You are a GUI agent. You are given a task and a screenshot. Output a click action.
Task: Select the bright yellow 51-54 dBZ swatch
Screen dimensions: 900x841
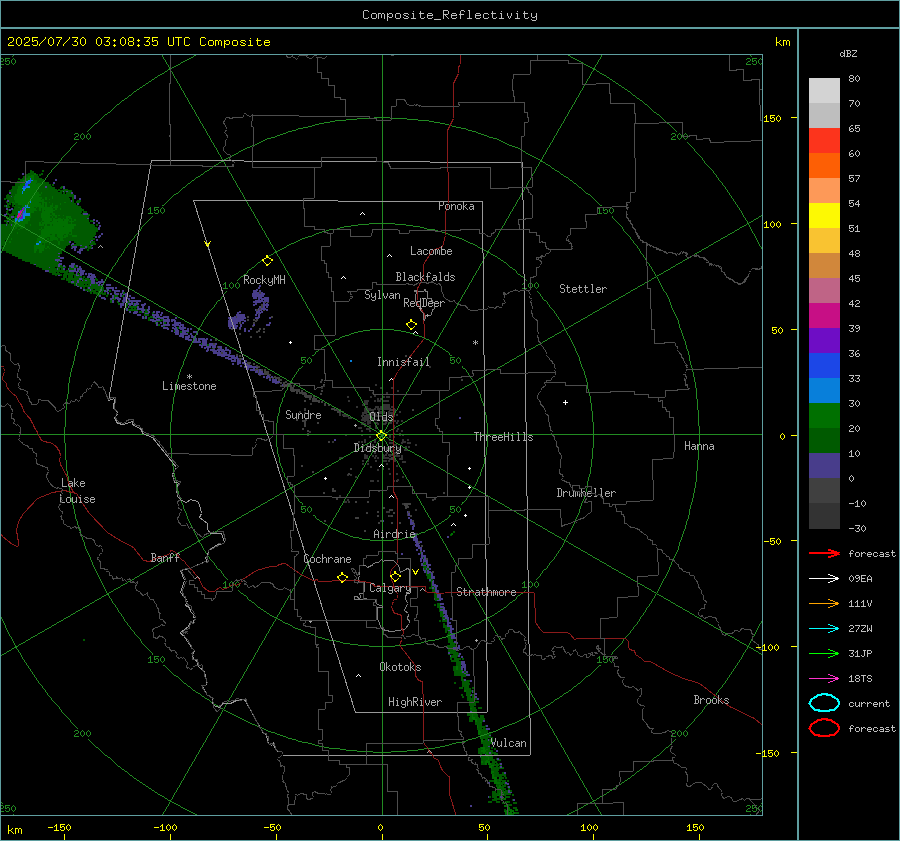coord(824,215)
